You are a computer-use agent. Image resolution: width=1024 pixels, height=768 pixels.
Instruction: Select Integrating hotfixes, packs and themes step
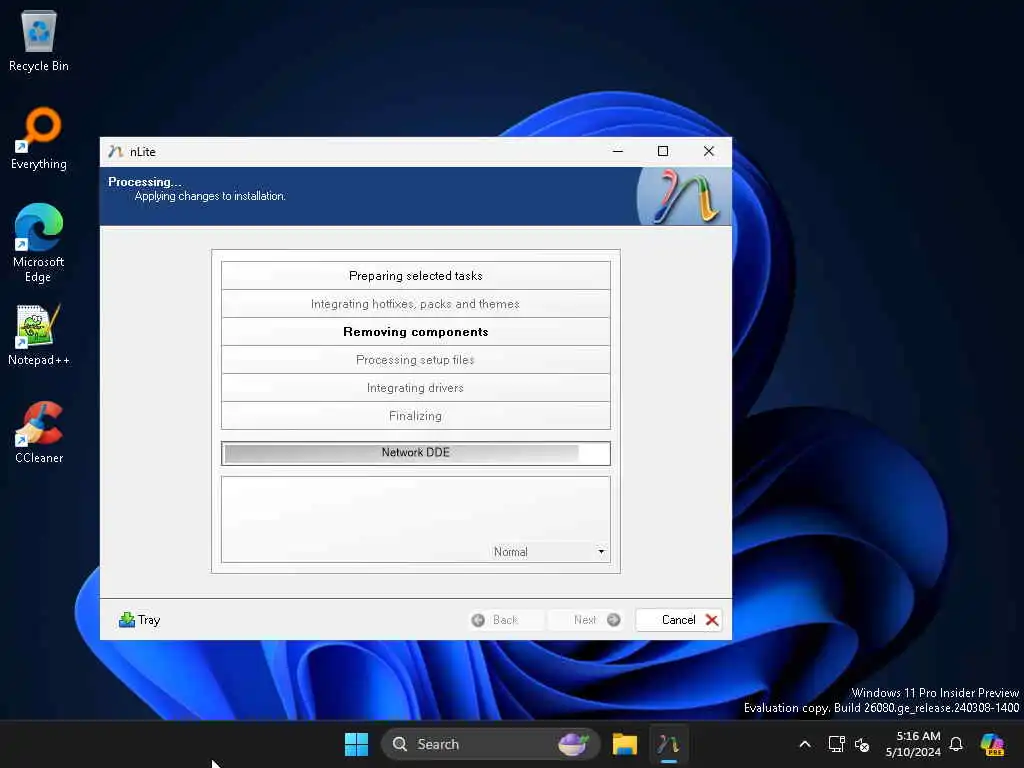pyautogui.click(x=415, y=304)
